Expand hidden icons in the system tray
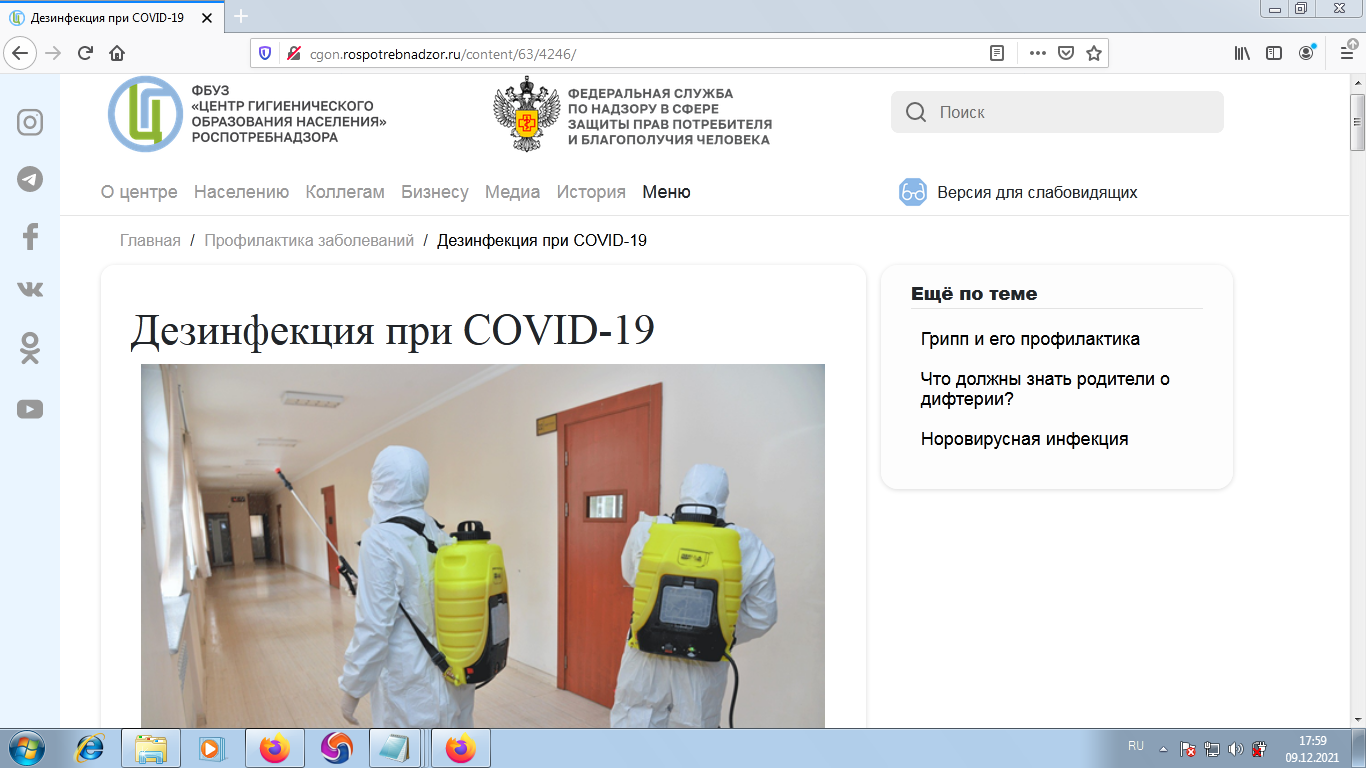 (x=1163, y=749)
